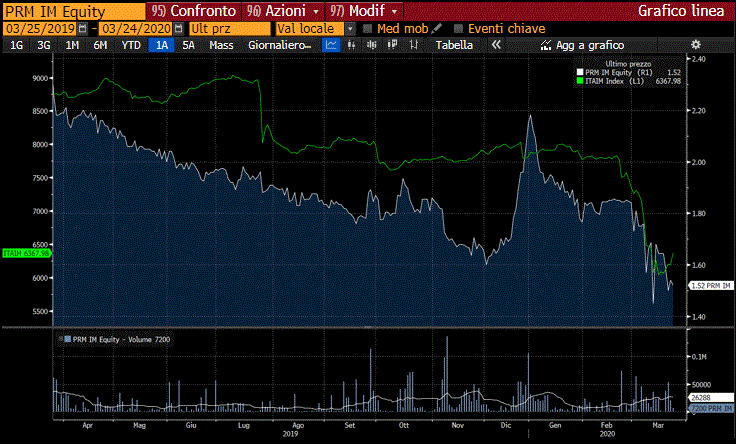Image resolution: width=736 pixels, height=444 pixels.
Task: Select the fourth chart style icon
Action: 392,45
